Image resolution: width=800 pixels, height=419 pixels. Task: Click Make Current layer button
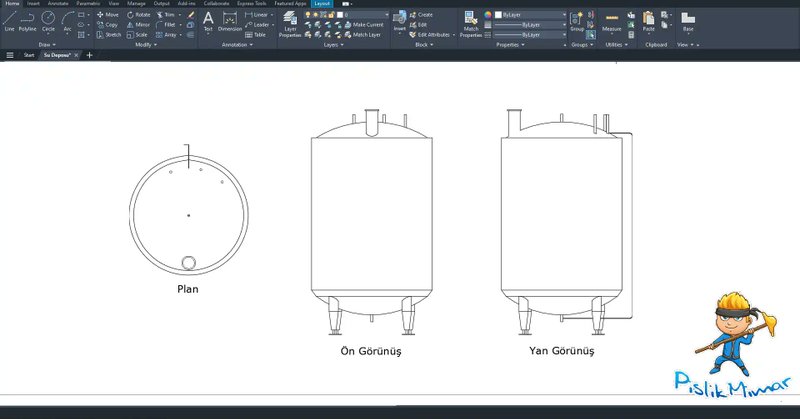[365, 24]
